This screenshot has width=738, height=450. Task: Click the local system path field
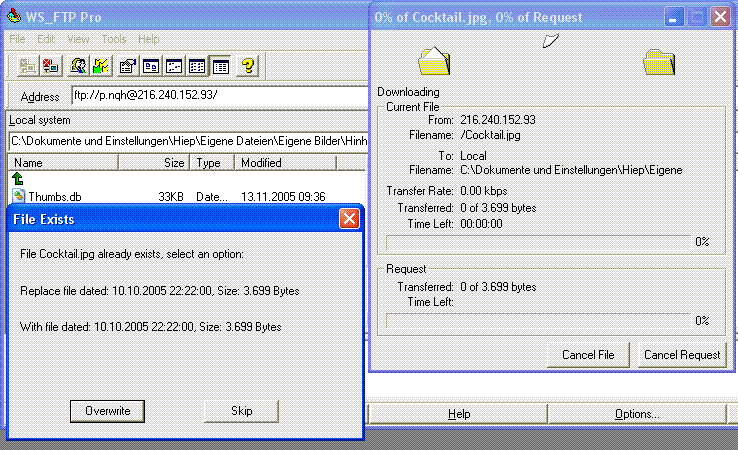[x=188, y=141]
